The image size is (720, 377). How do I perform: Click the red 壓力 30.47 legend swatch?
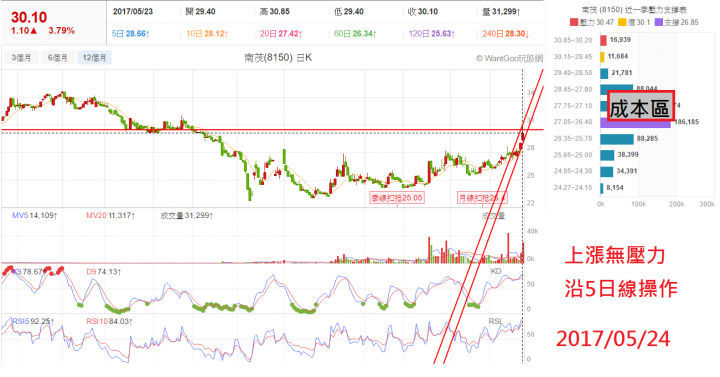(x=574, y=22)
